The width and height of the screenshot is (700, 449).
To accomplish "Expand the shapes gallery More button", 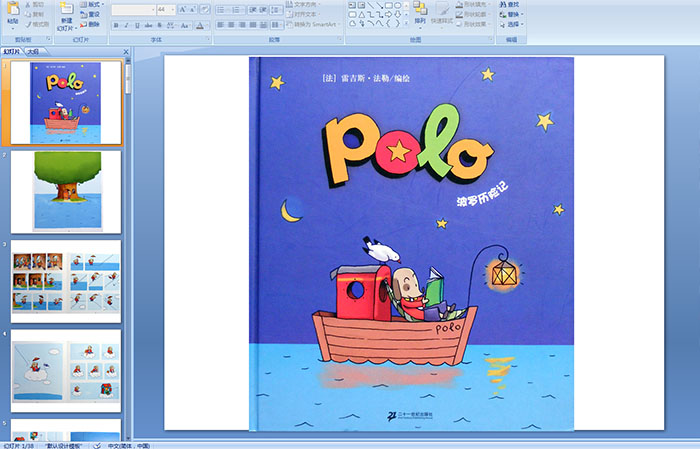I will pyautogui.click(x=406, y=23).
